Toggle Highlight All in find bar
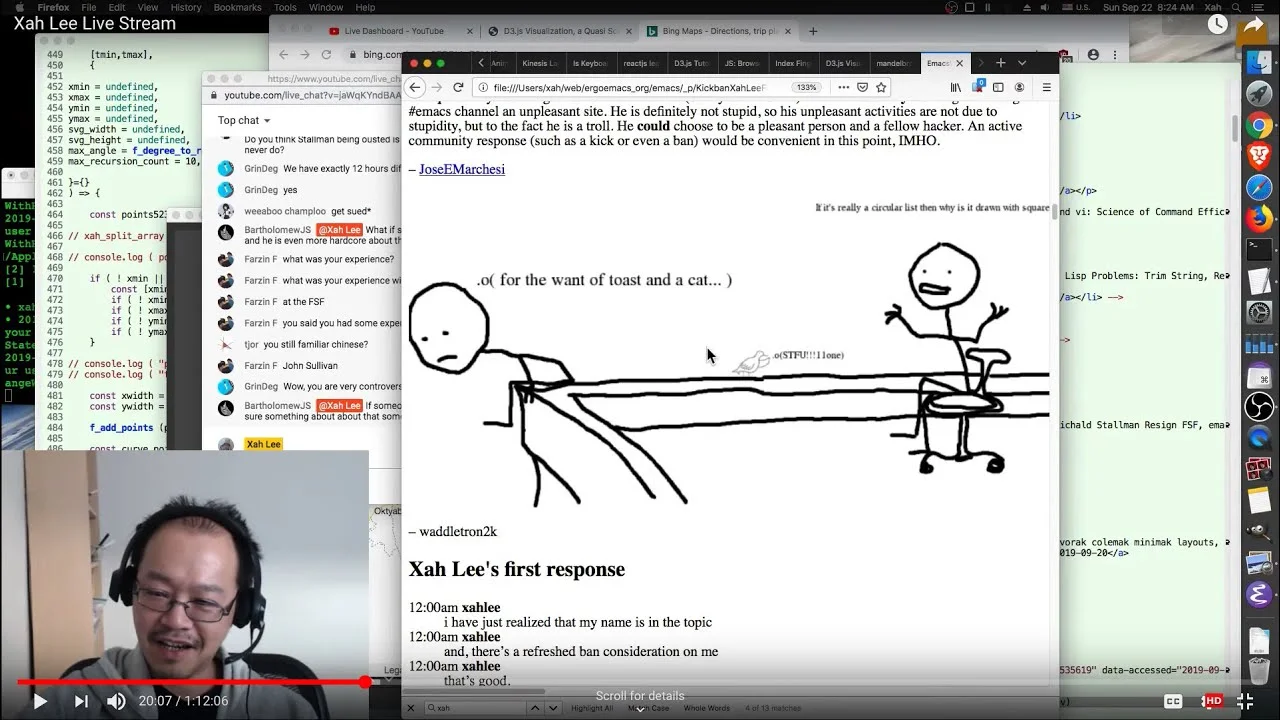This screenshot has height=720, width=1280. (x=592, y=708)
